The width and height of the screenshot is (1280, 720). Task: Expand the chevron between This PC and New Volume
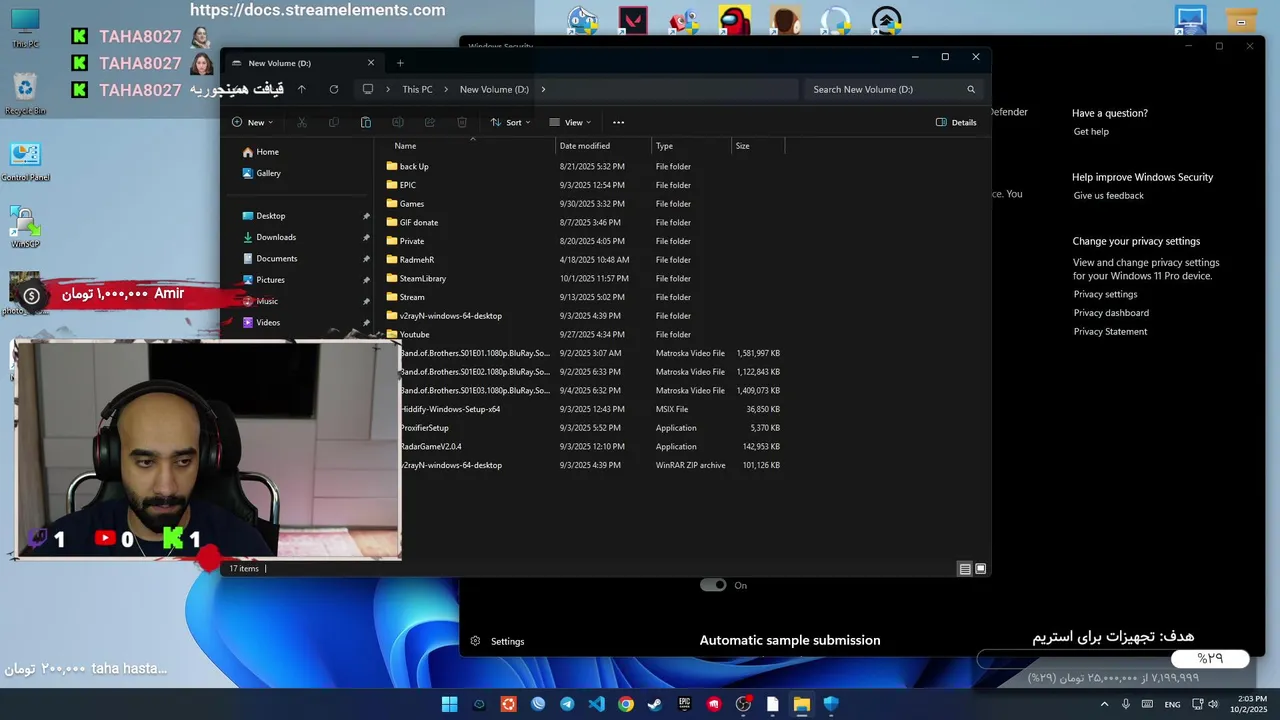point(445,89)
